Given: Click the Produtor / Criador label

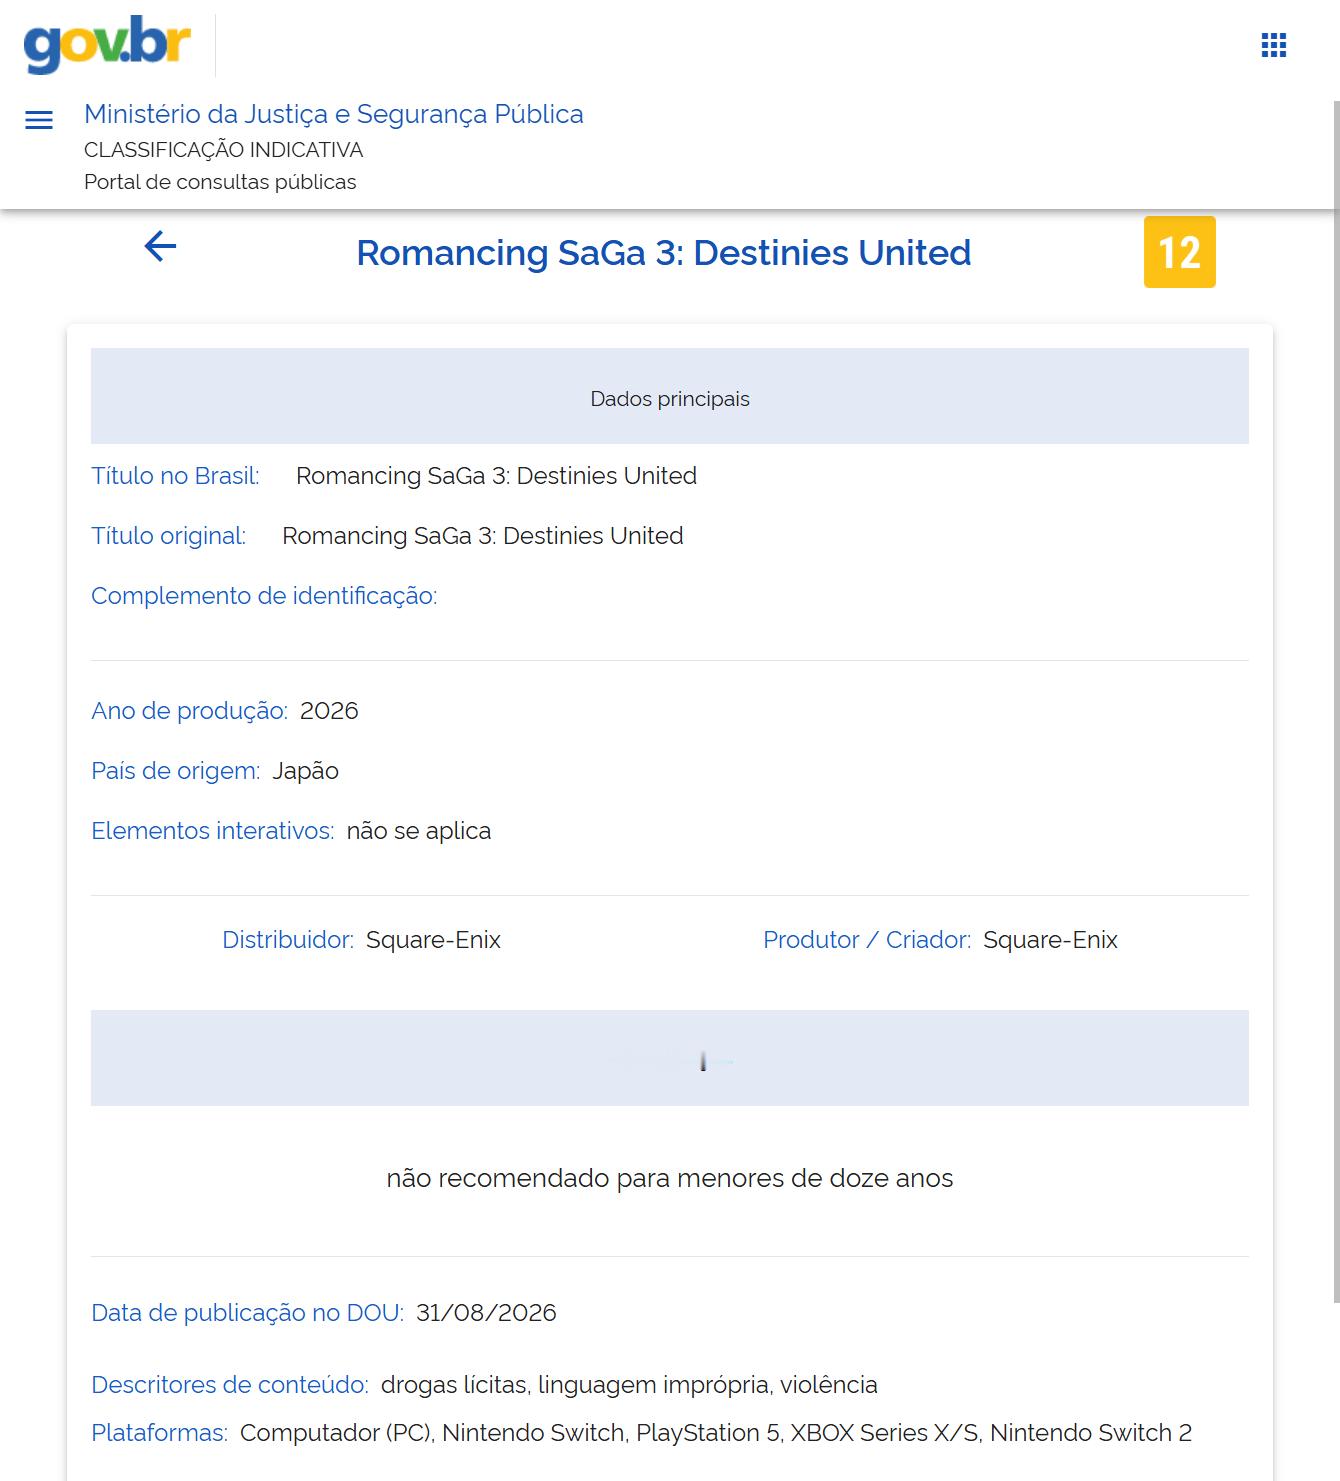Looking at the screenshot, I should pyautogui.click(x=867, y=940).
